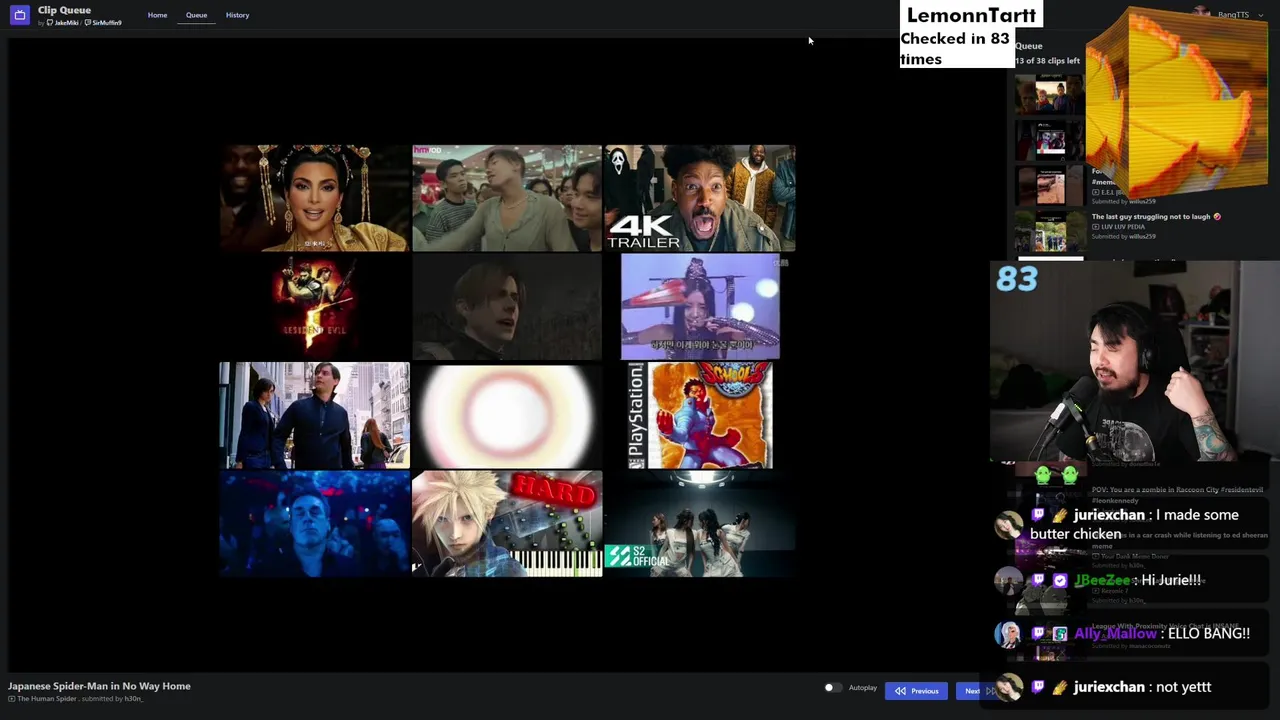Open JakeMiki GitHub link
The image size is (1280, 720).
[x=64, y=23]
